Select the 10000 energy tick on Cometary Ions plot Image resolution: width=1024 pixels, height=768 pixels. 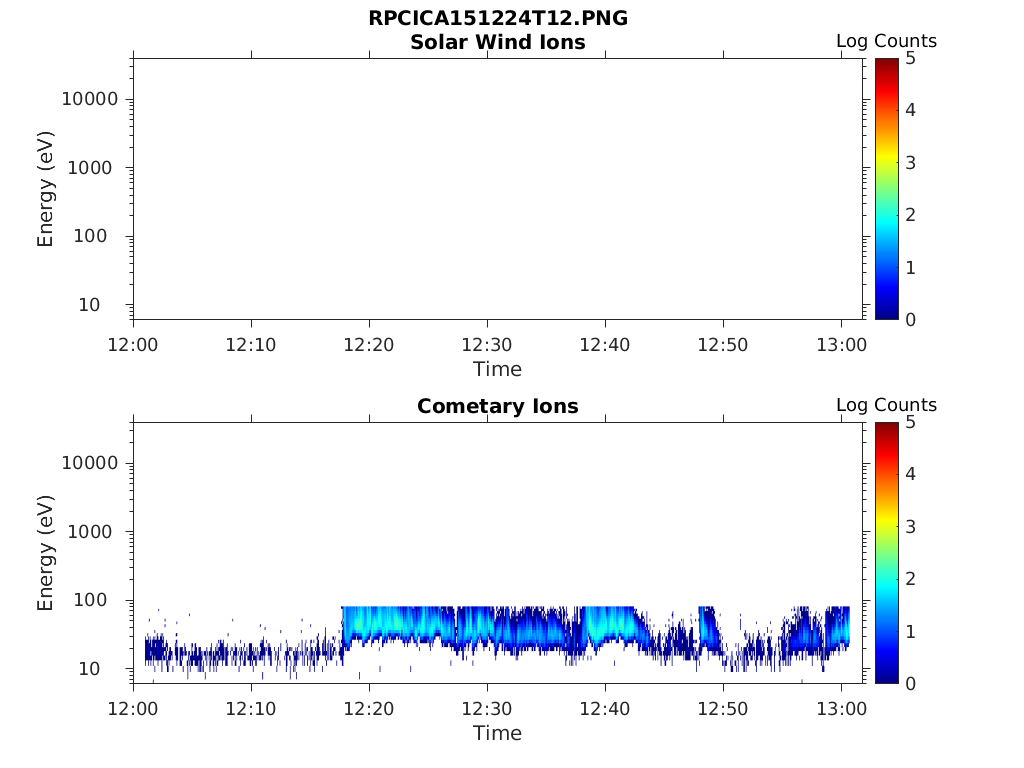[90, 463]
